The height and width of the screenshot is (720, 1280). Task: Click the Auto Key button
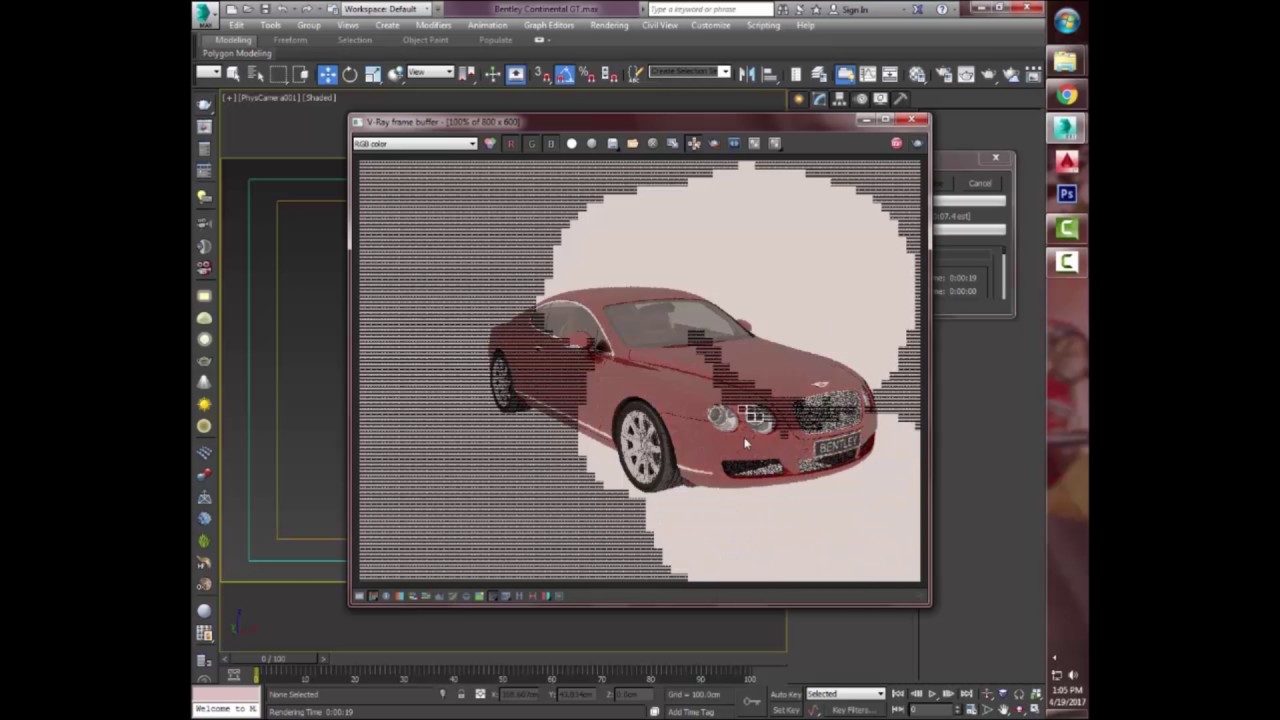pos(785,694)
